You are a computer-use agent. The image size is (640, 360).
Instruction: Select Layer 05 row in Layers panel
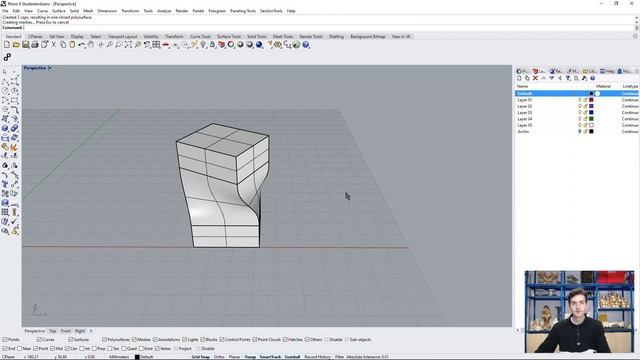(576, 125)
